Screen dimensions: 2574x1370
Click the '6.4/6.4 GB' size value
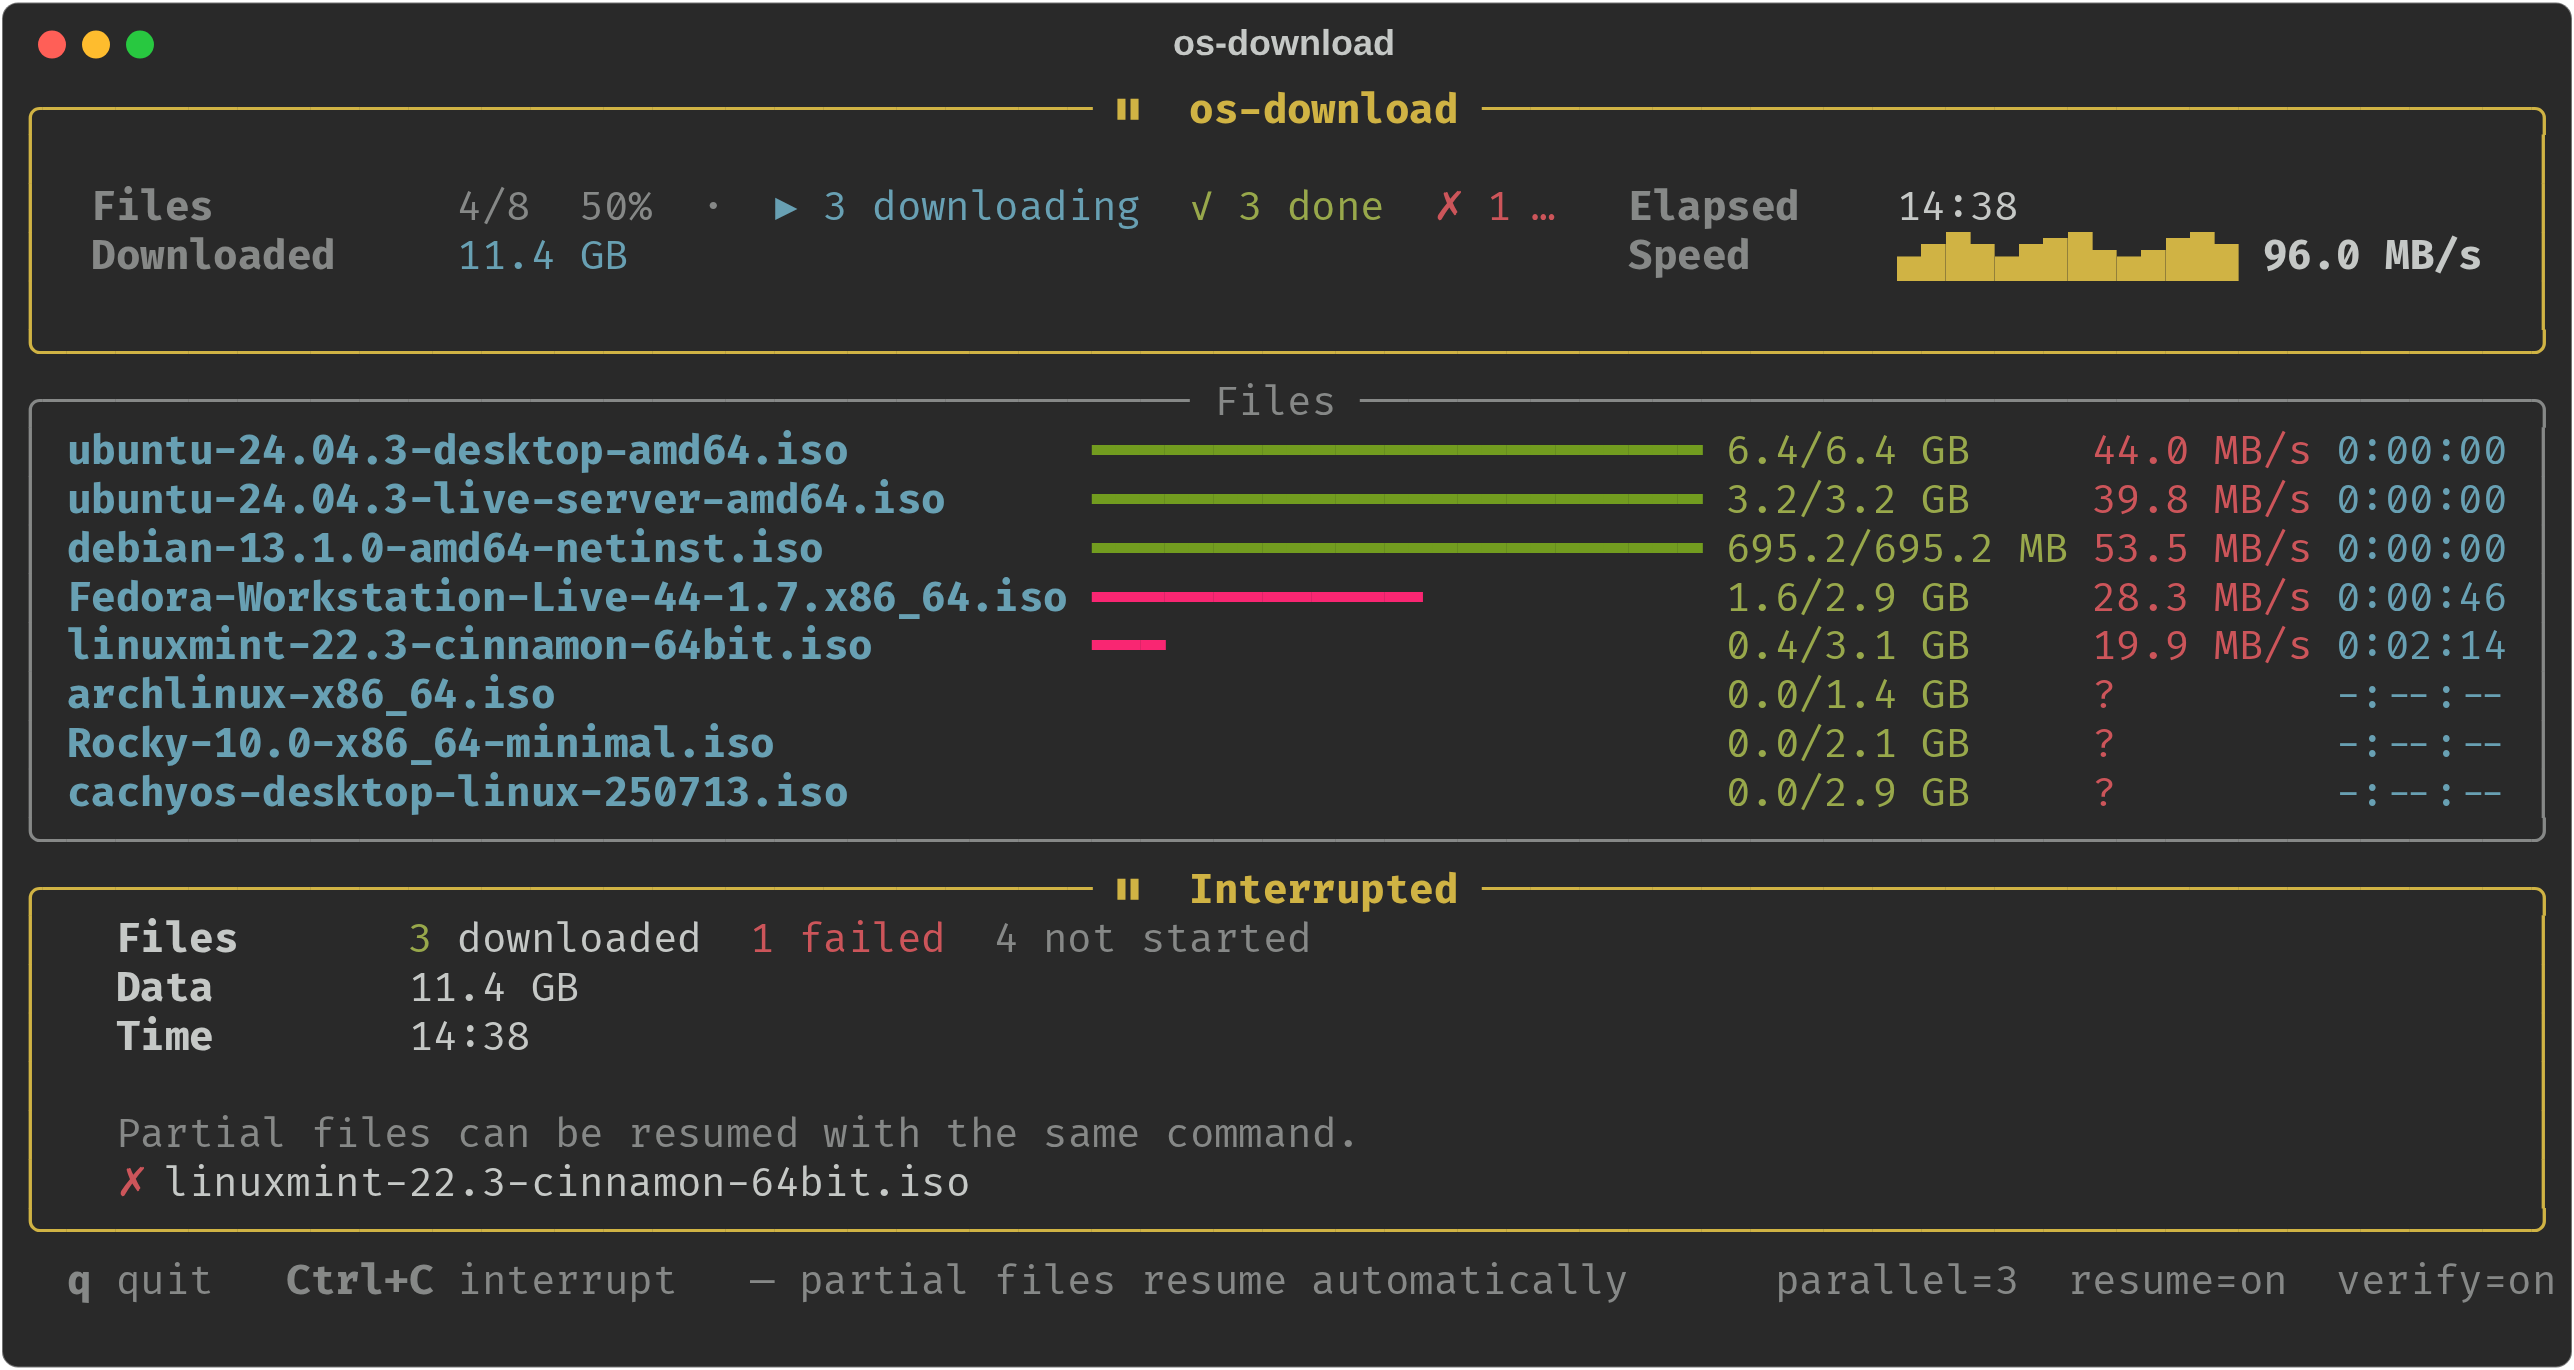1848,451
